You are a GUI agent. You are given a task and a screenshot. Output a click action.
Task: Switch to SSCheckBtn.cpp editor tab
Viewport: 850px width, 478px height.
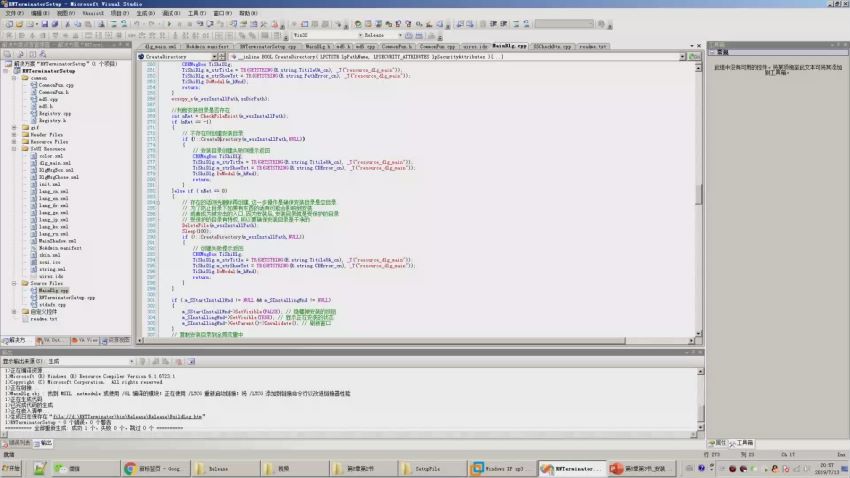click(552, 47)
